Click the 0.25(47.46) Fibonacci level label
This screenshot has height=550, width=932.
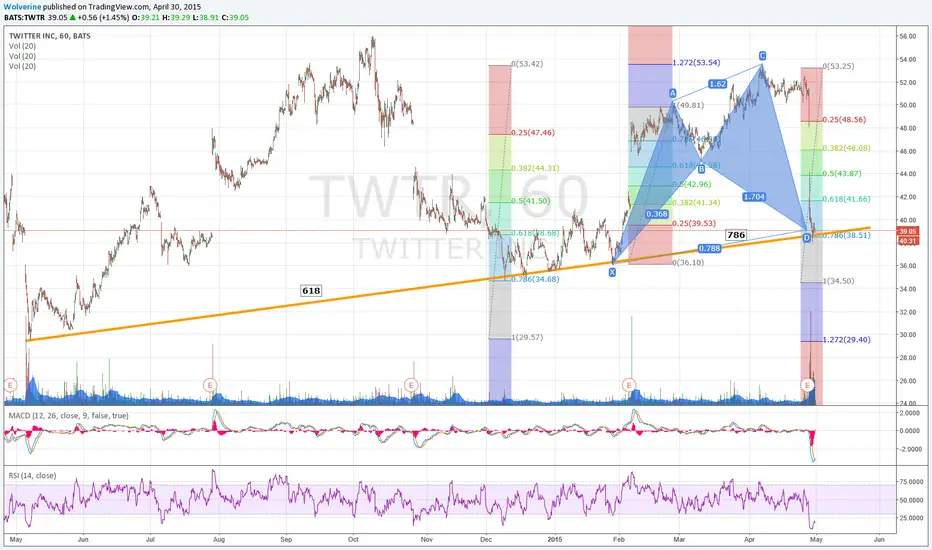(x=533, y=133)
